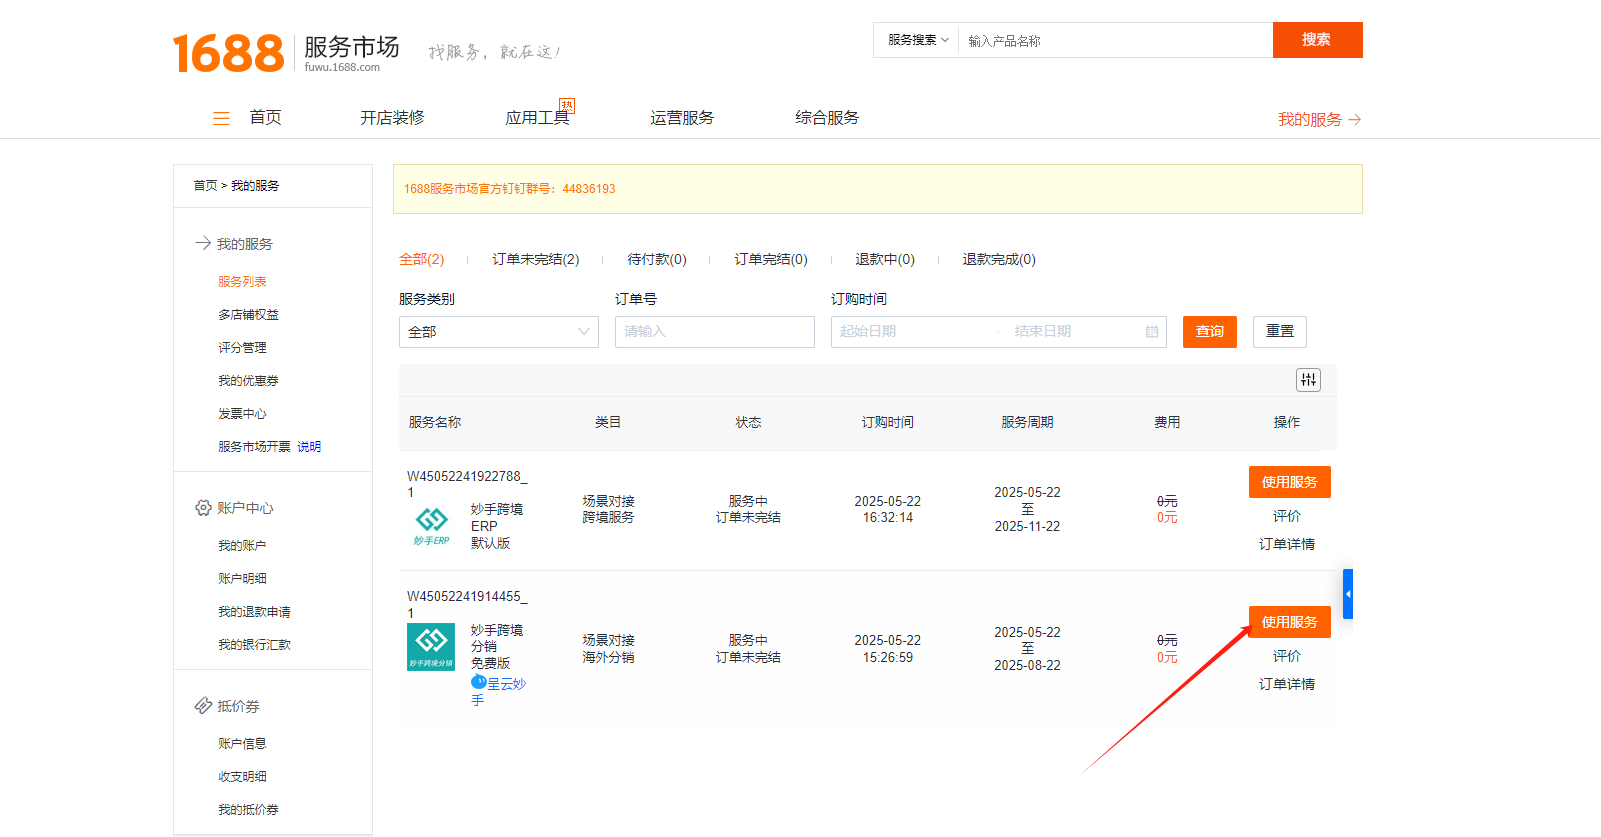Focus the product name search box
The width and height of the screenshot is (1601, 837).
point(1116,40)
